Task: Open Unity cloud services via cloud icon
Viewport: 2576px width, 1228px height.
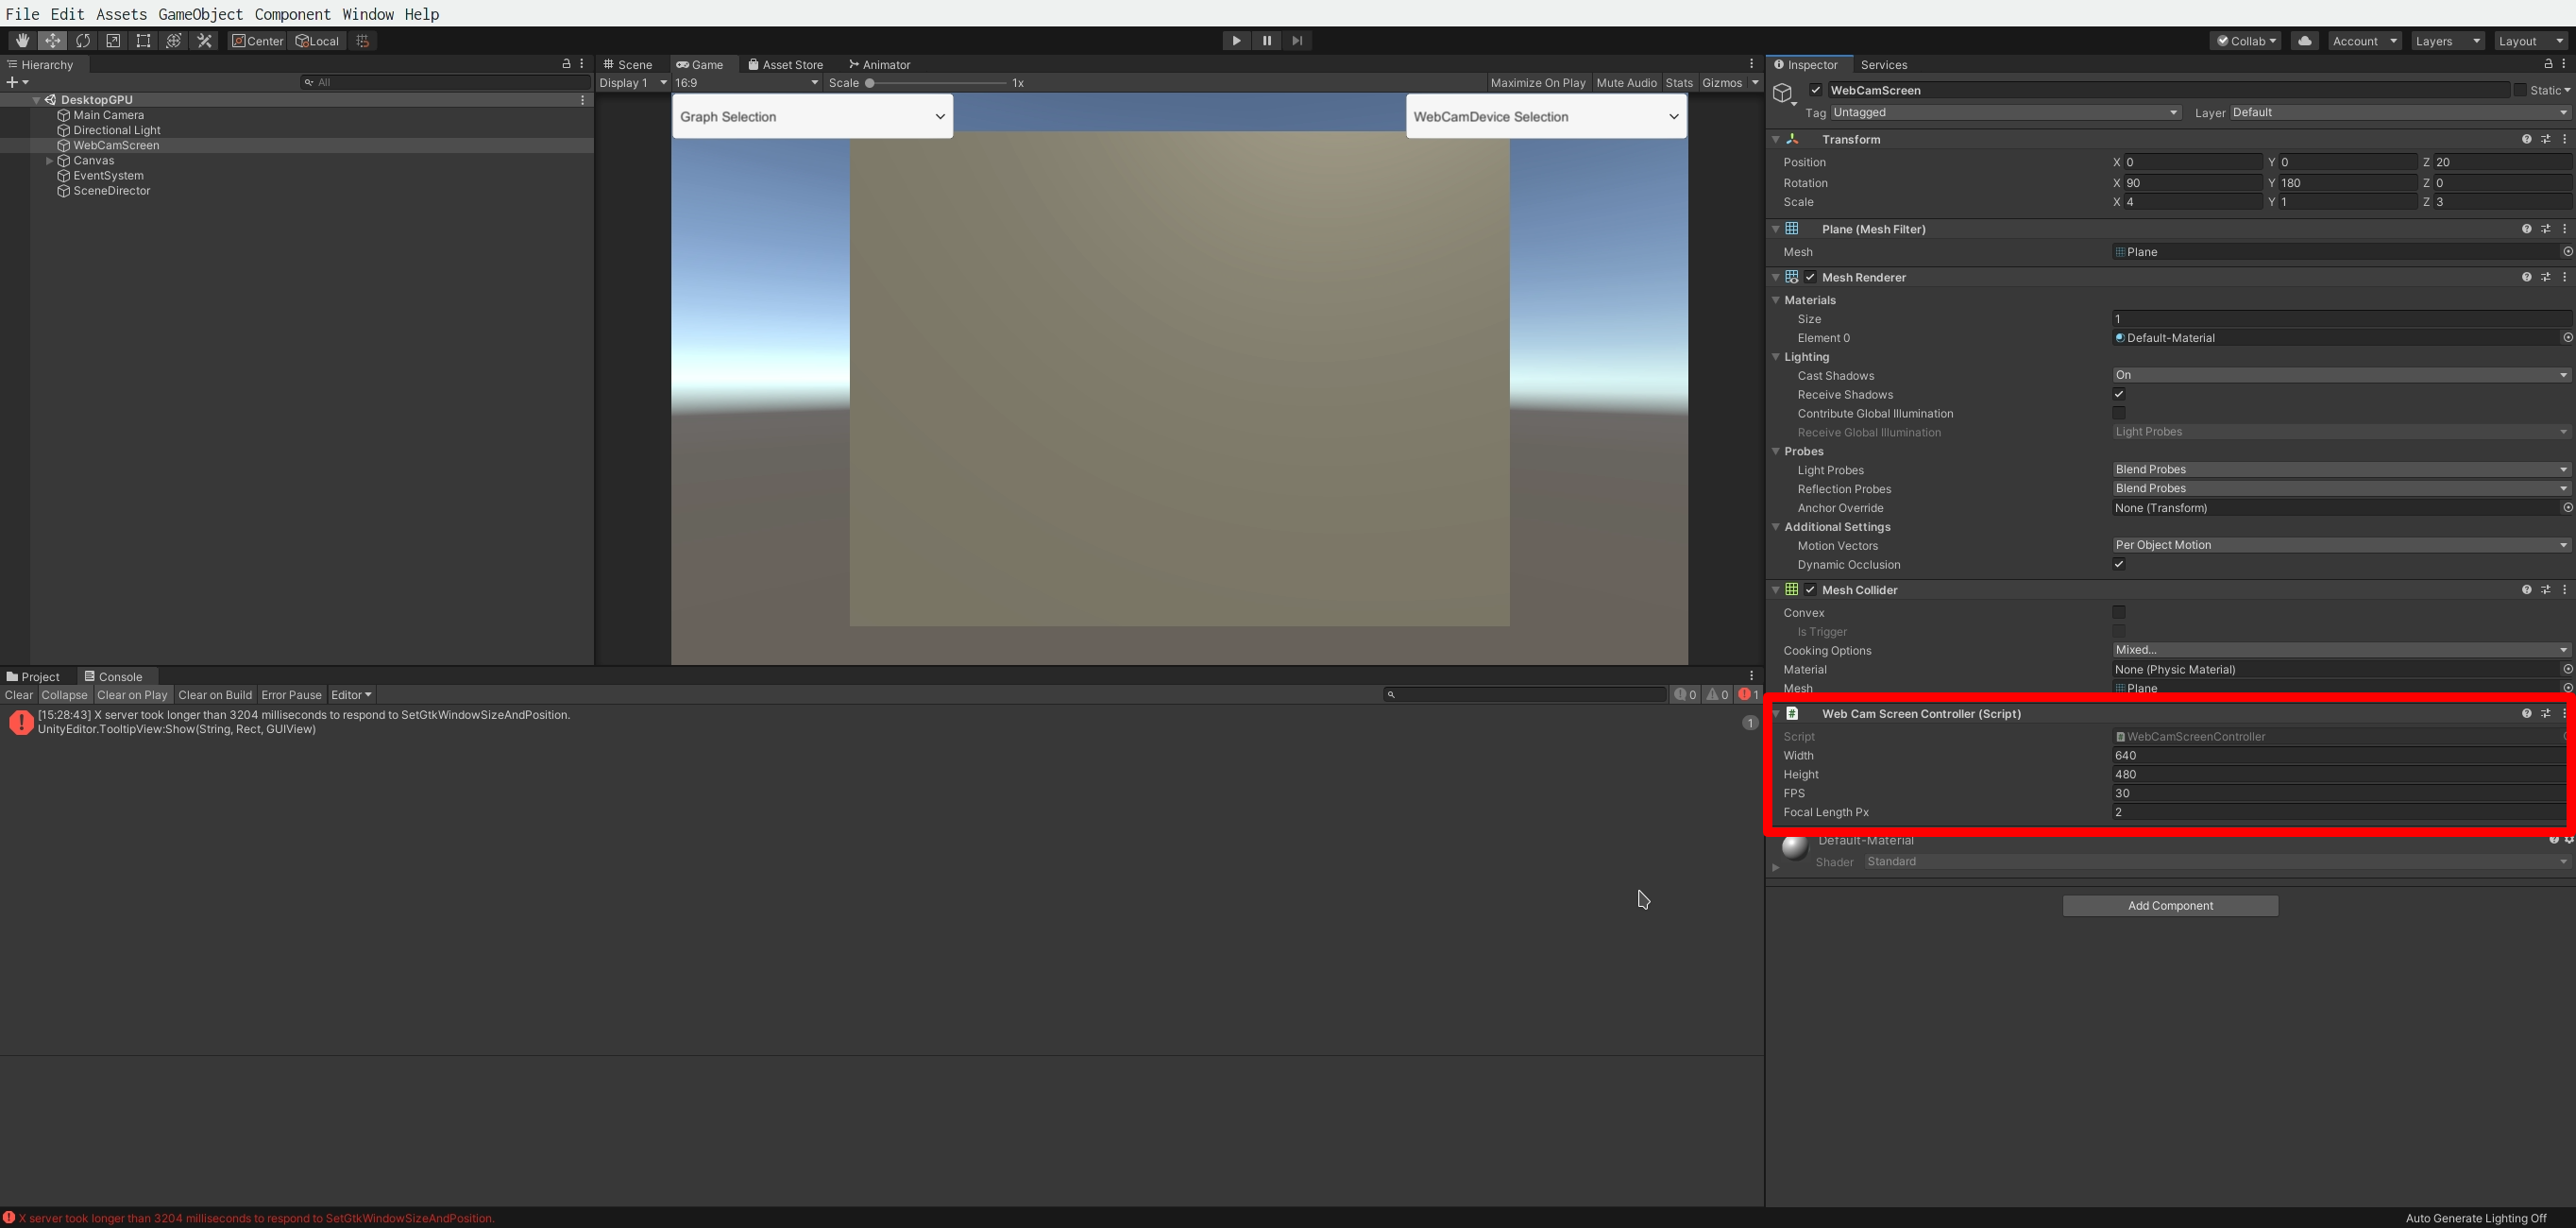Action: pyautogui.click(x=2304, y=40)
